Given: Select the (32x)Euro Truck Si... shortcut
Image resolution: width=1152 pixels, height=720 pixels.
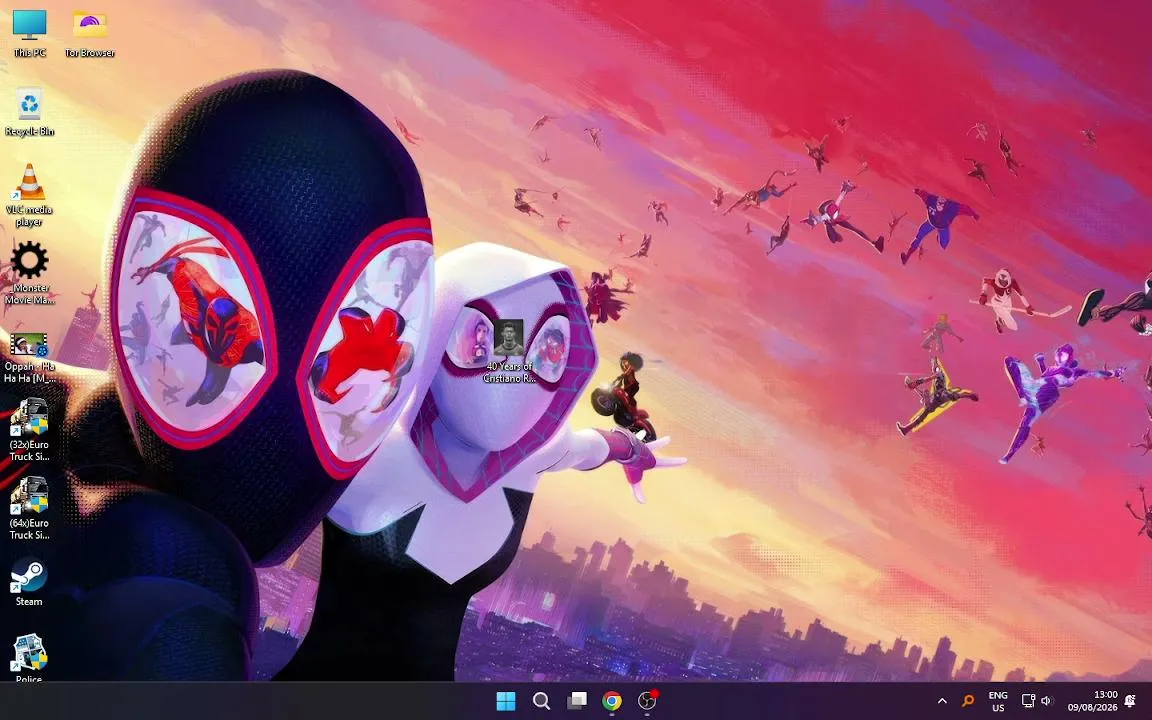Looking at the screenshot, I should pyautogui.click(x=29, y=430).
